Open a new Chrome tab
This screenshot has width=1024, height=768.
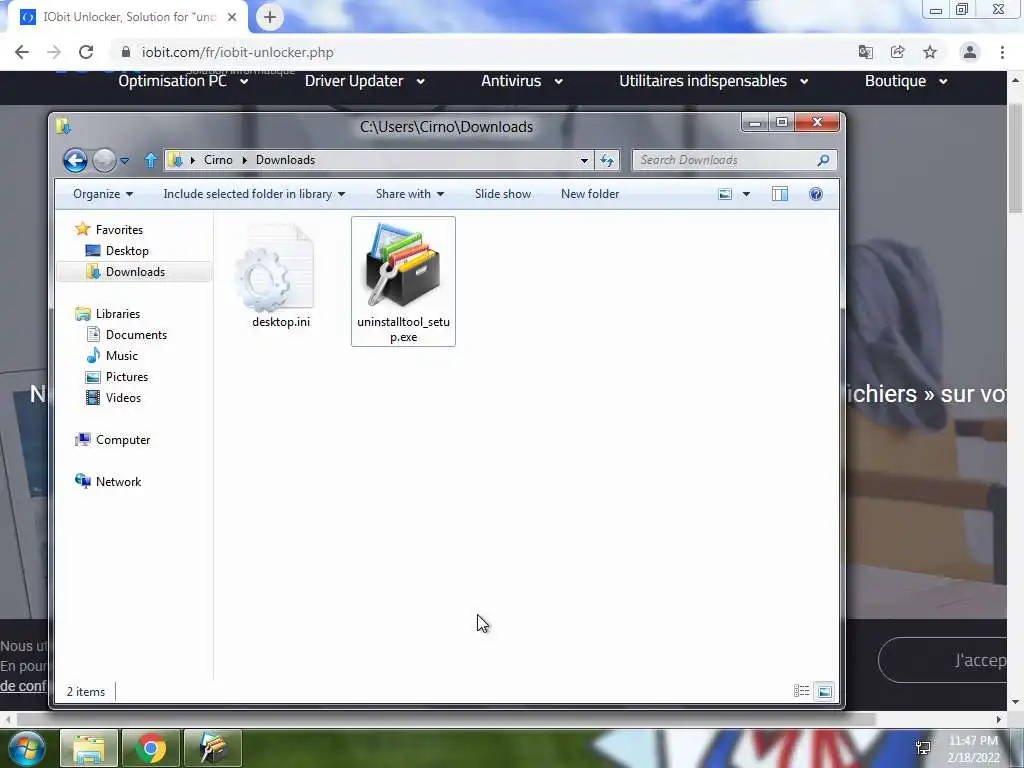[270, 18]
